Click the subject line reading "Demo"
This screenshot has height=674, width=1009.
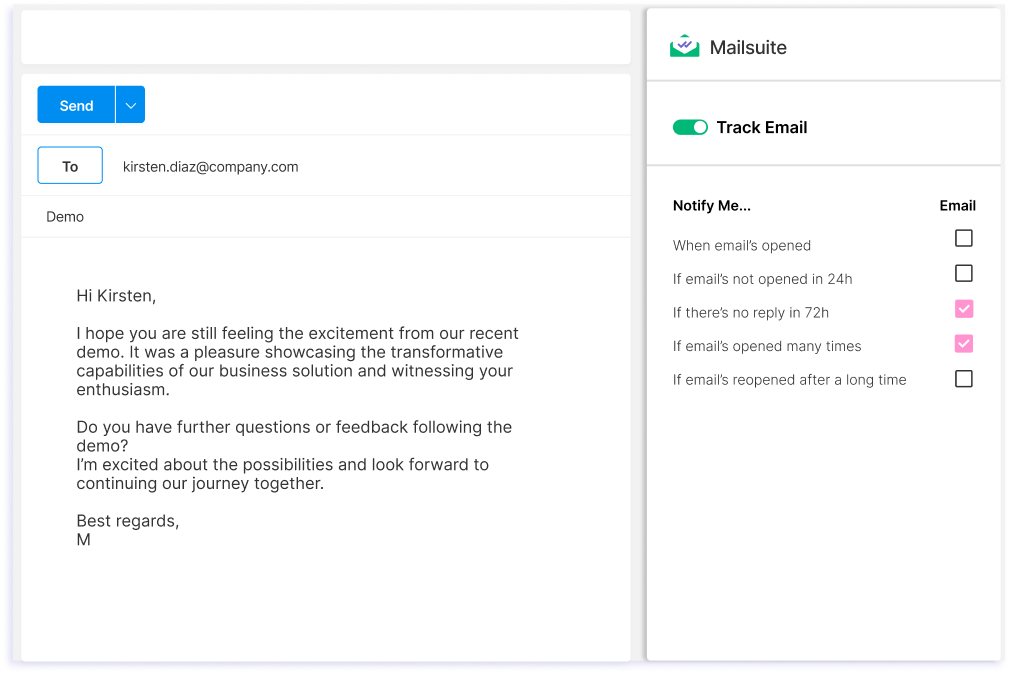click(x=65, y=216)
